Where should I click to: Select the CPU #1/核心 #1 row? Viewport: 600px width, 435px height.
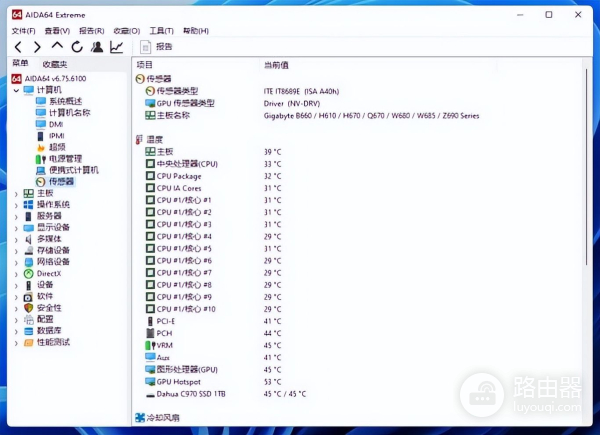click(x=214, y=200)
